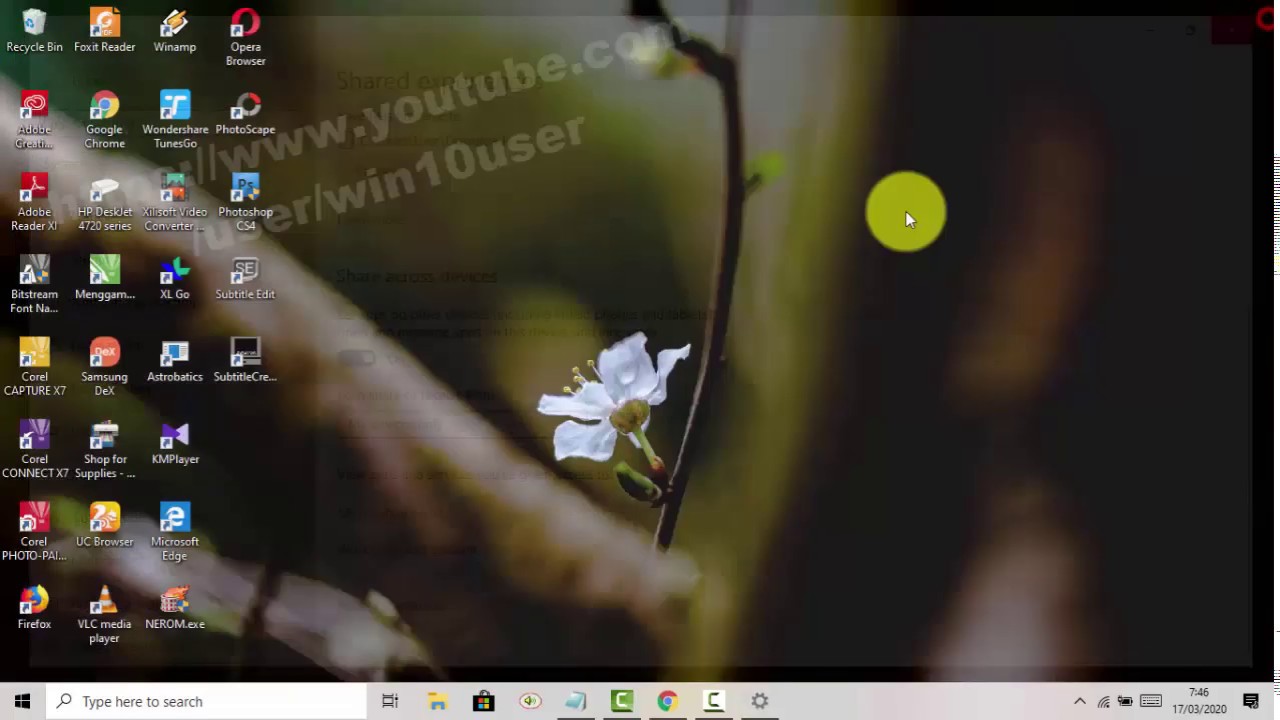Expand the hidden system tray icons
Image resolution: width=1280 pixels, height=720 pixels.
coord(1080,701)
